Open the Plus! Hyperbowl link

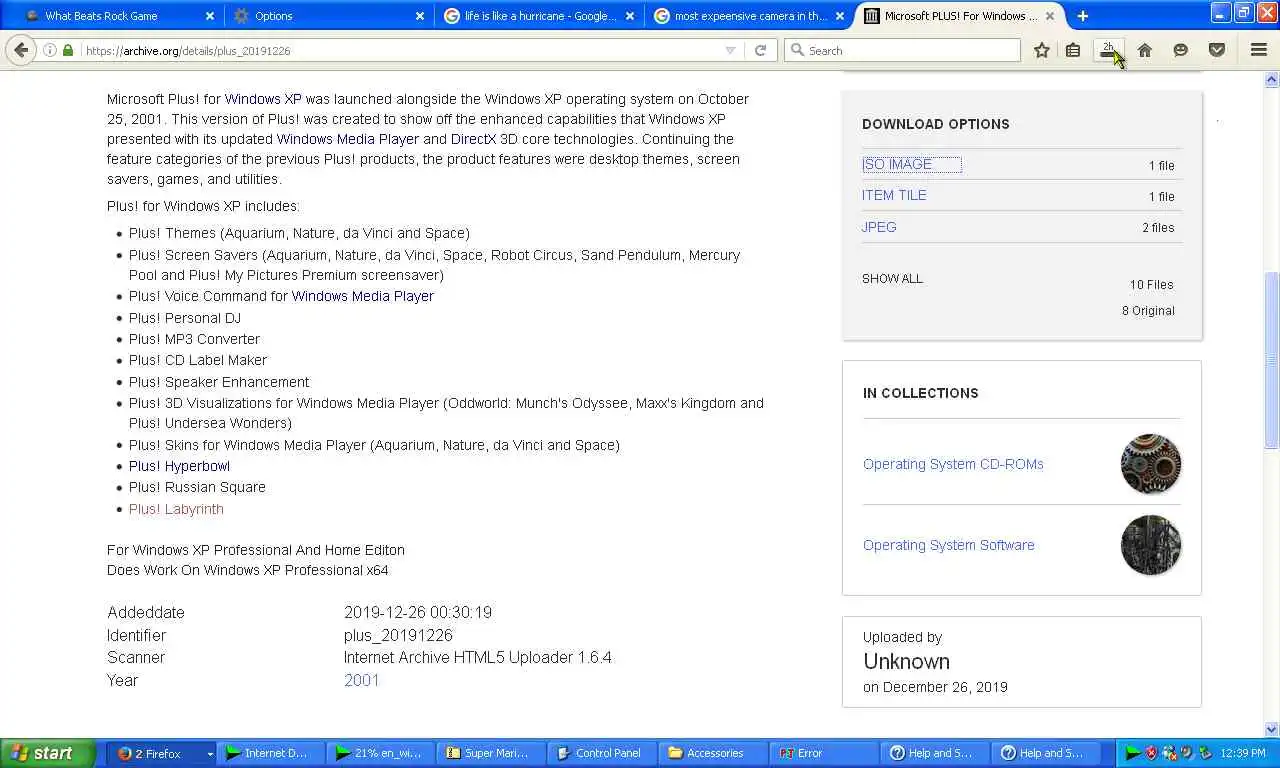(x=179, y=466)
